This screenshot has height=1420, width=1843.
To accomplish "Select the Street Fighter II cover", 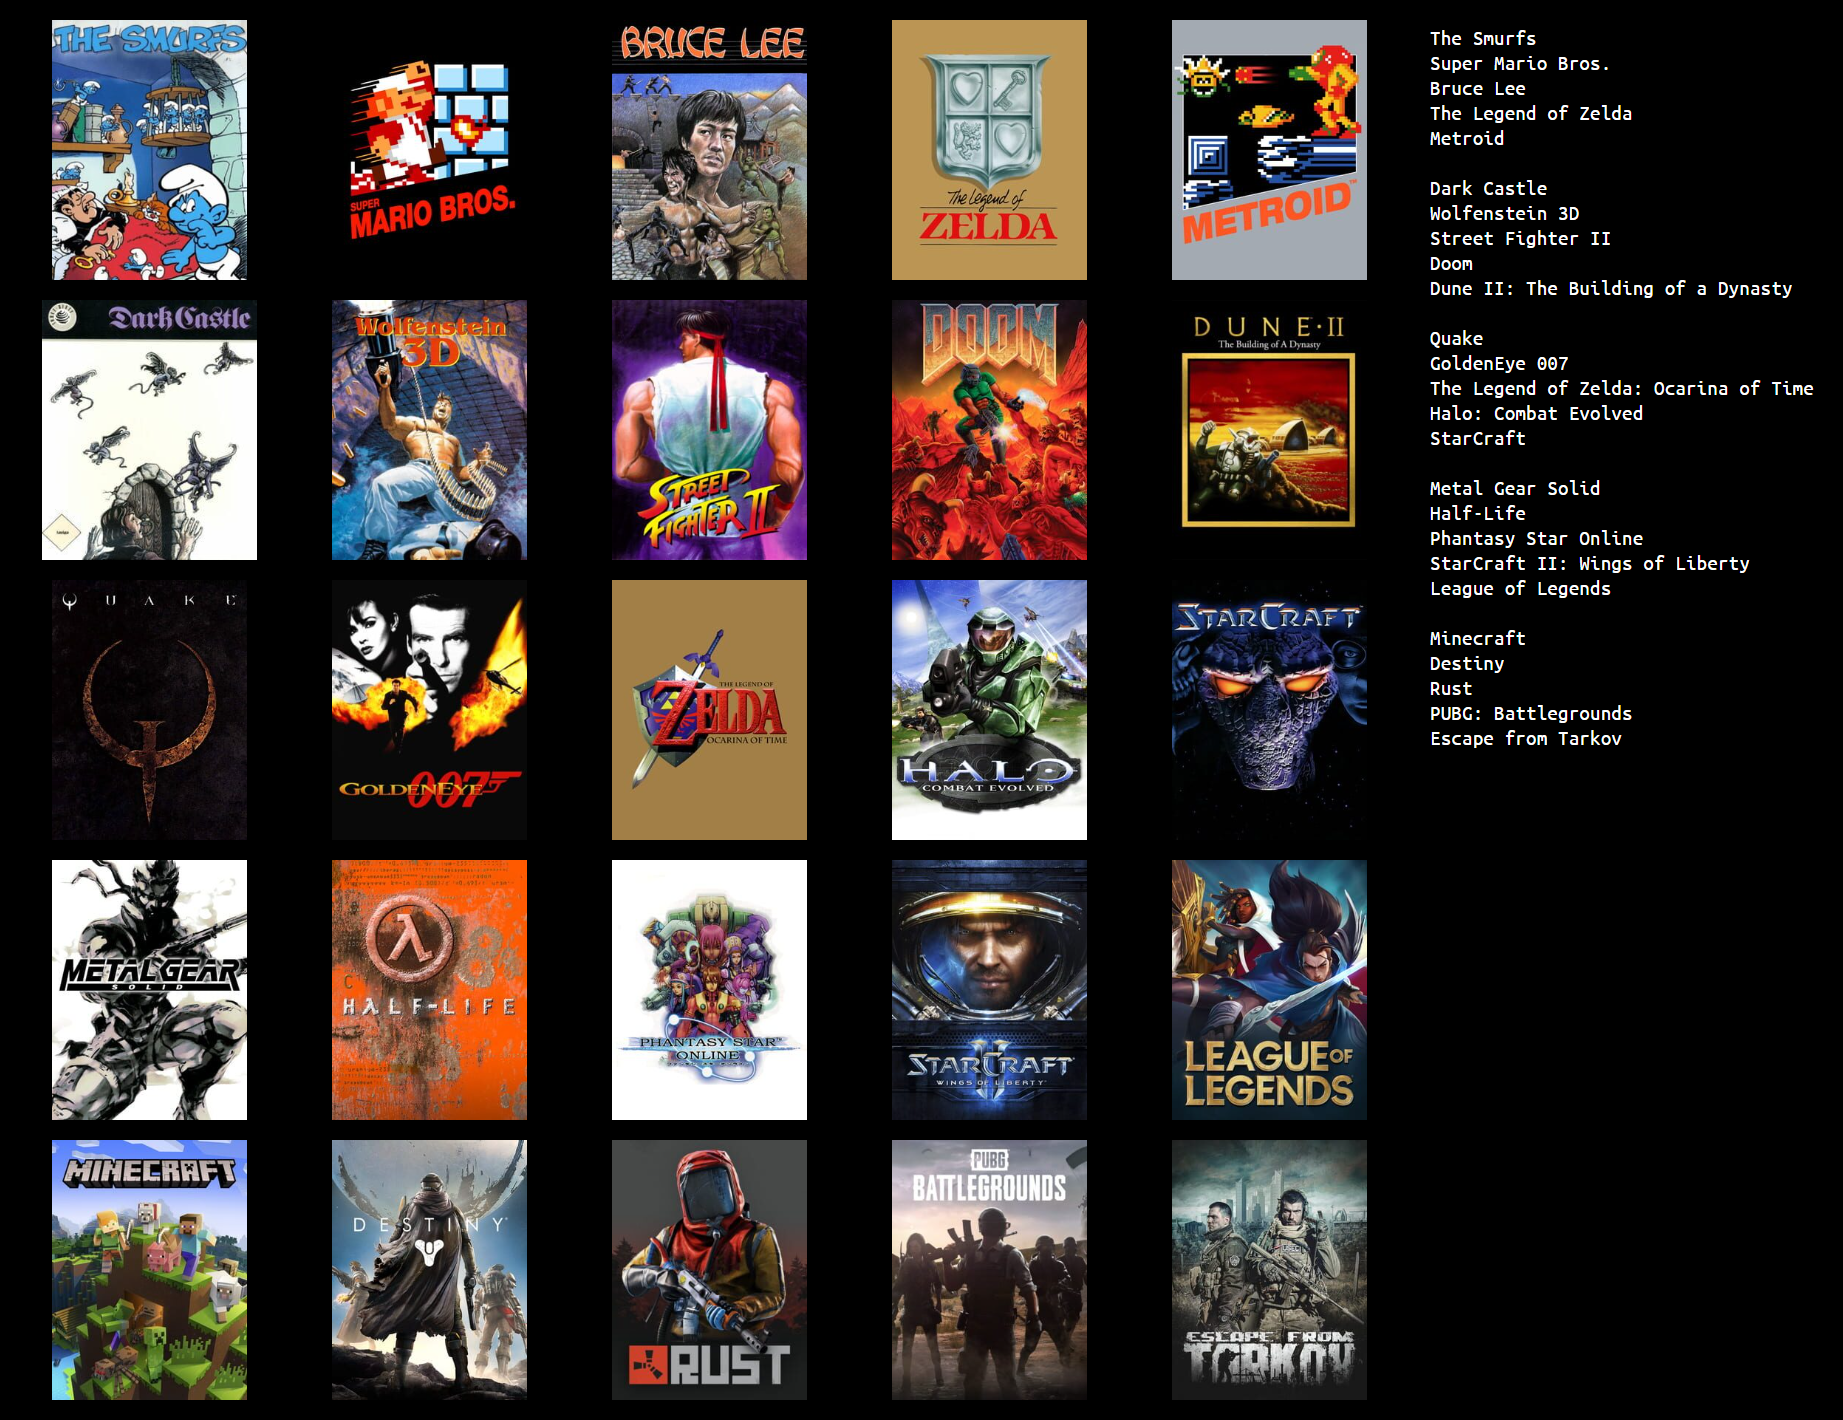I will 709,430.
